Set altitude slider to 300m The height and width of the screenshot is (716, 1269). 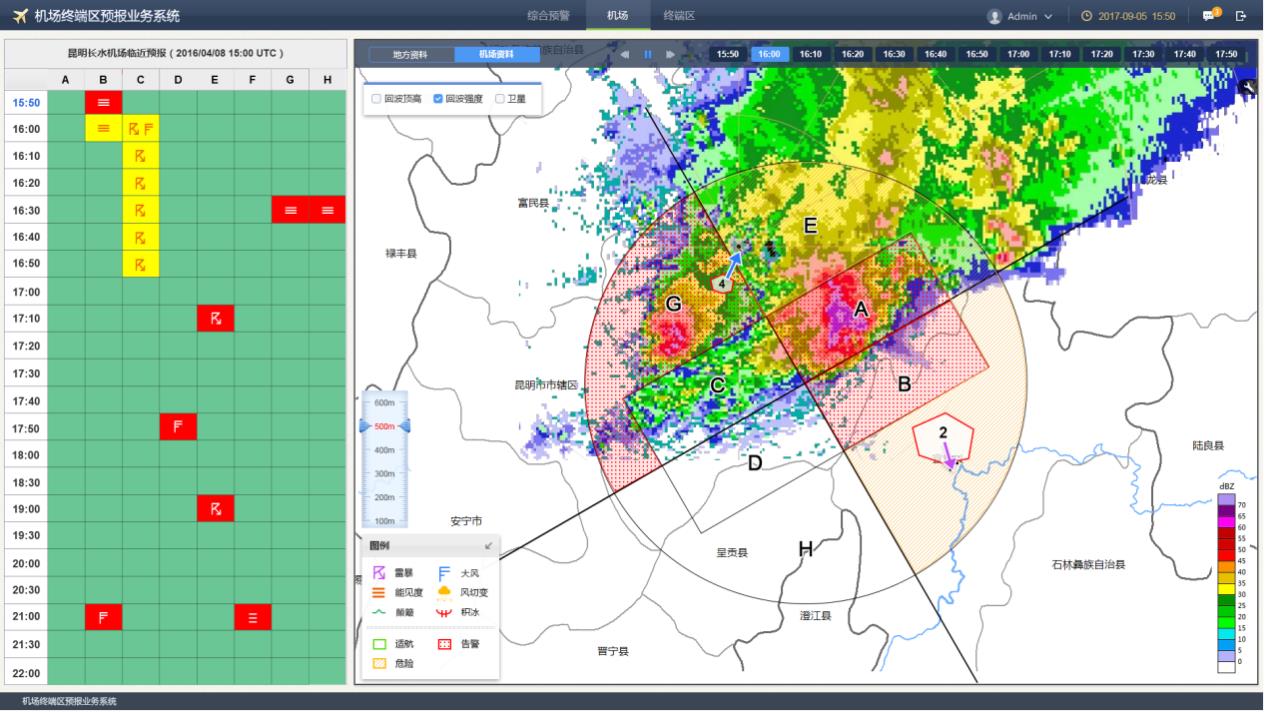coord(385,473)
